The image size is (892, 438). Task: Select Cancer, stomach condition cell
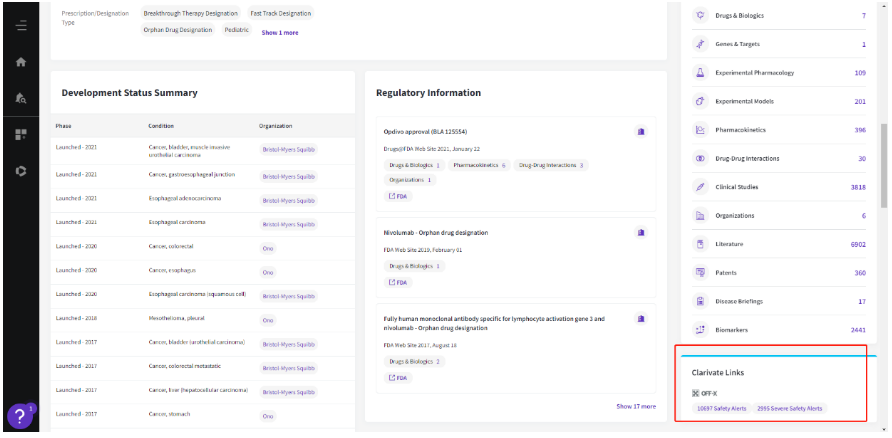click(169, 415)
